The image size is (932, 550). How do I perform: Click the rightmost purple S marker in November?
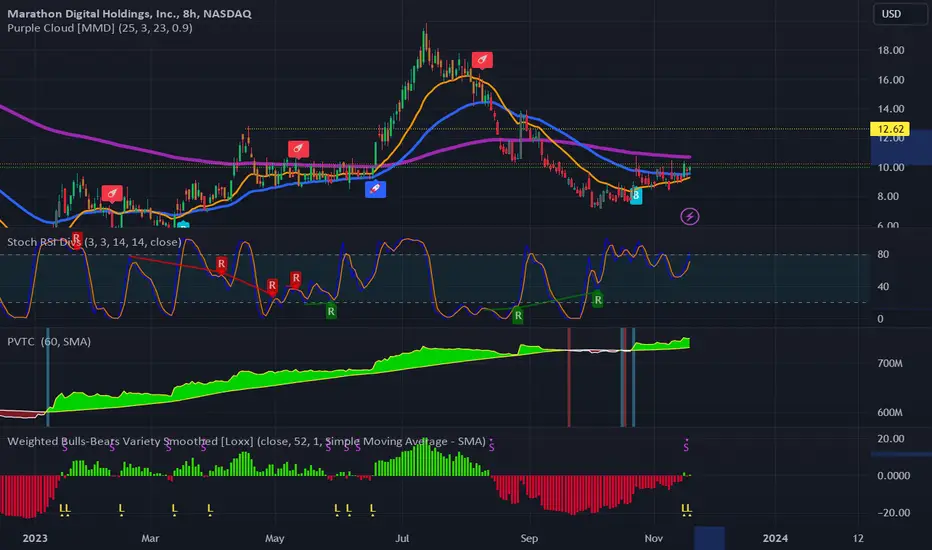pos(686,446)
